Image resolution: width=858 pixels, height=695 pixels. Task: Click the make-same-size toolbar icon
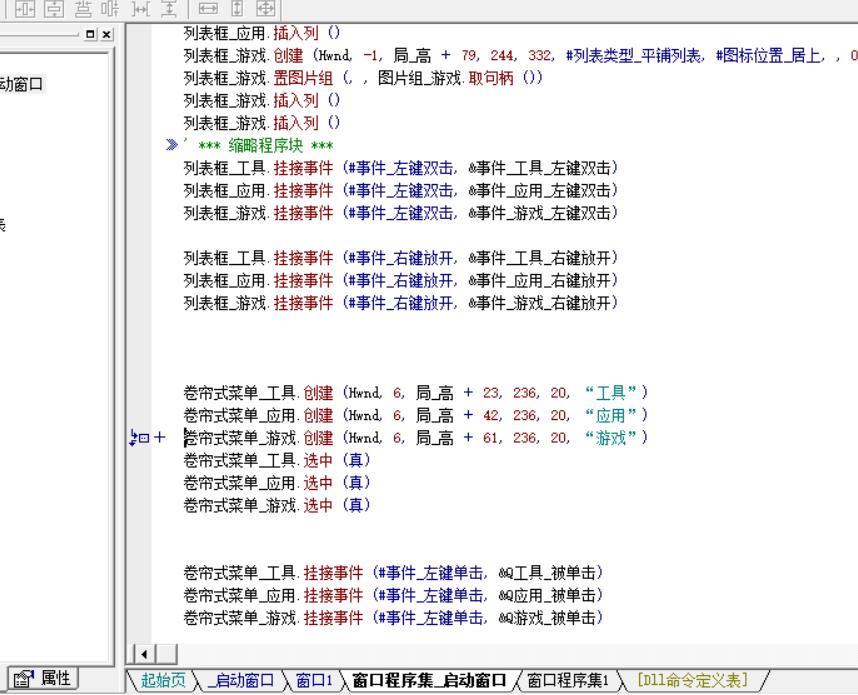265,9
